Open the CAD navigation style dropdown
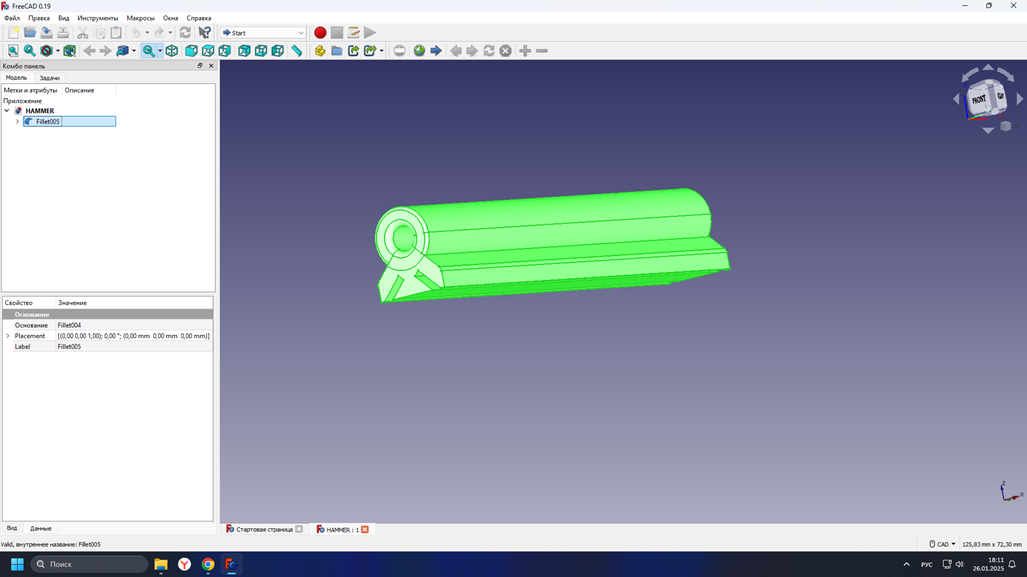Viewport: 1027px width, 577px height. point(942,544)
